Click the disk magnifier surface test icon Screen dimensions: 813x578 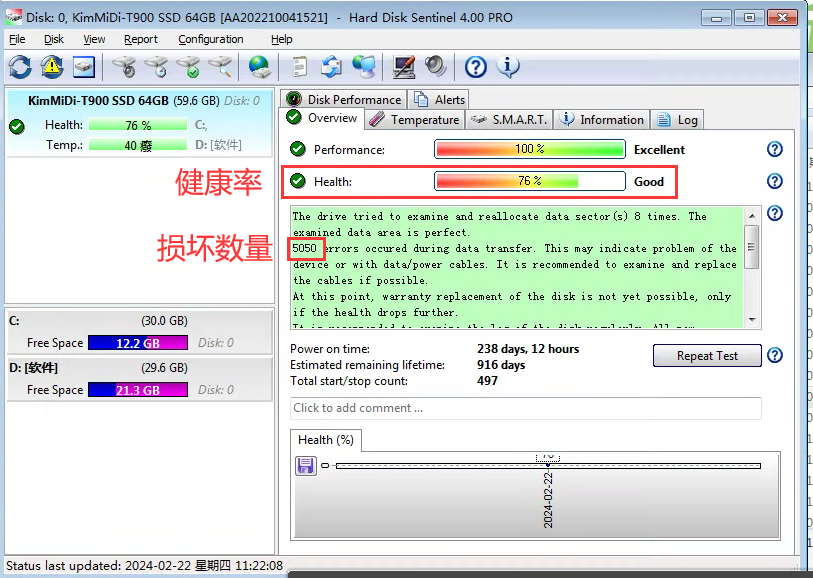tap(220, 67)
